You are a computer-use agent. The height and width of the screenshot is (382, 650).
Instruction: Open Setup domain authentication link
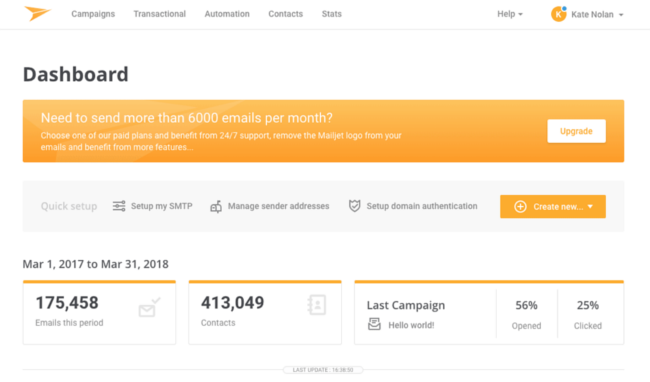422,206
